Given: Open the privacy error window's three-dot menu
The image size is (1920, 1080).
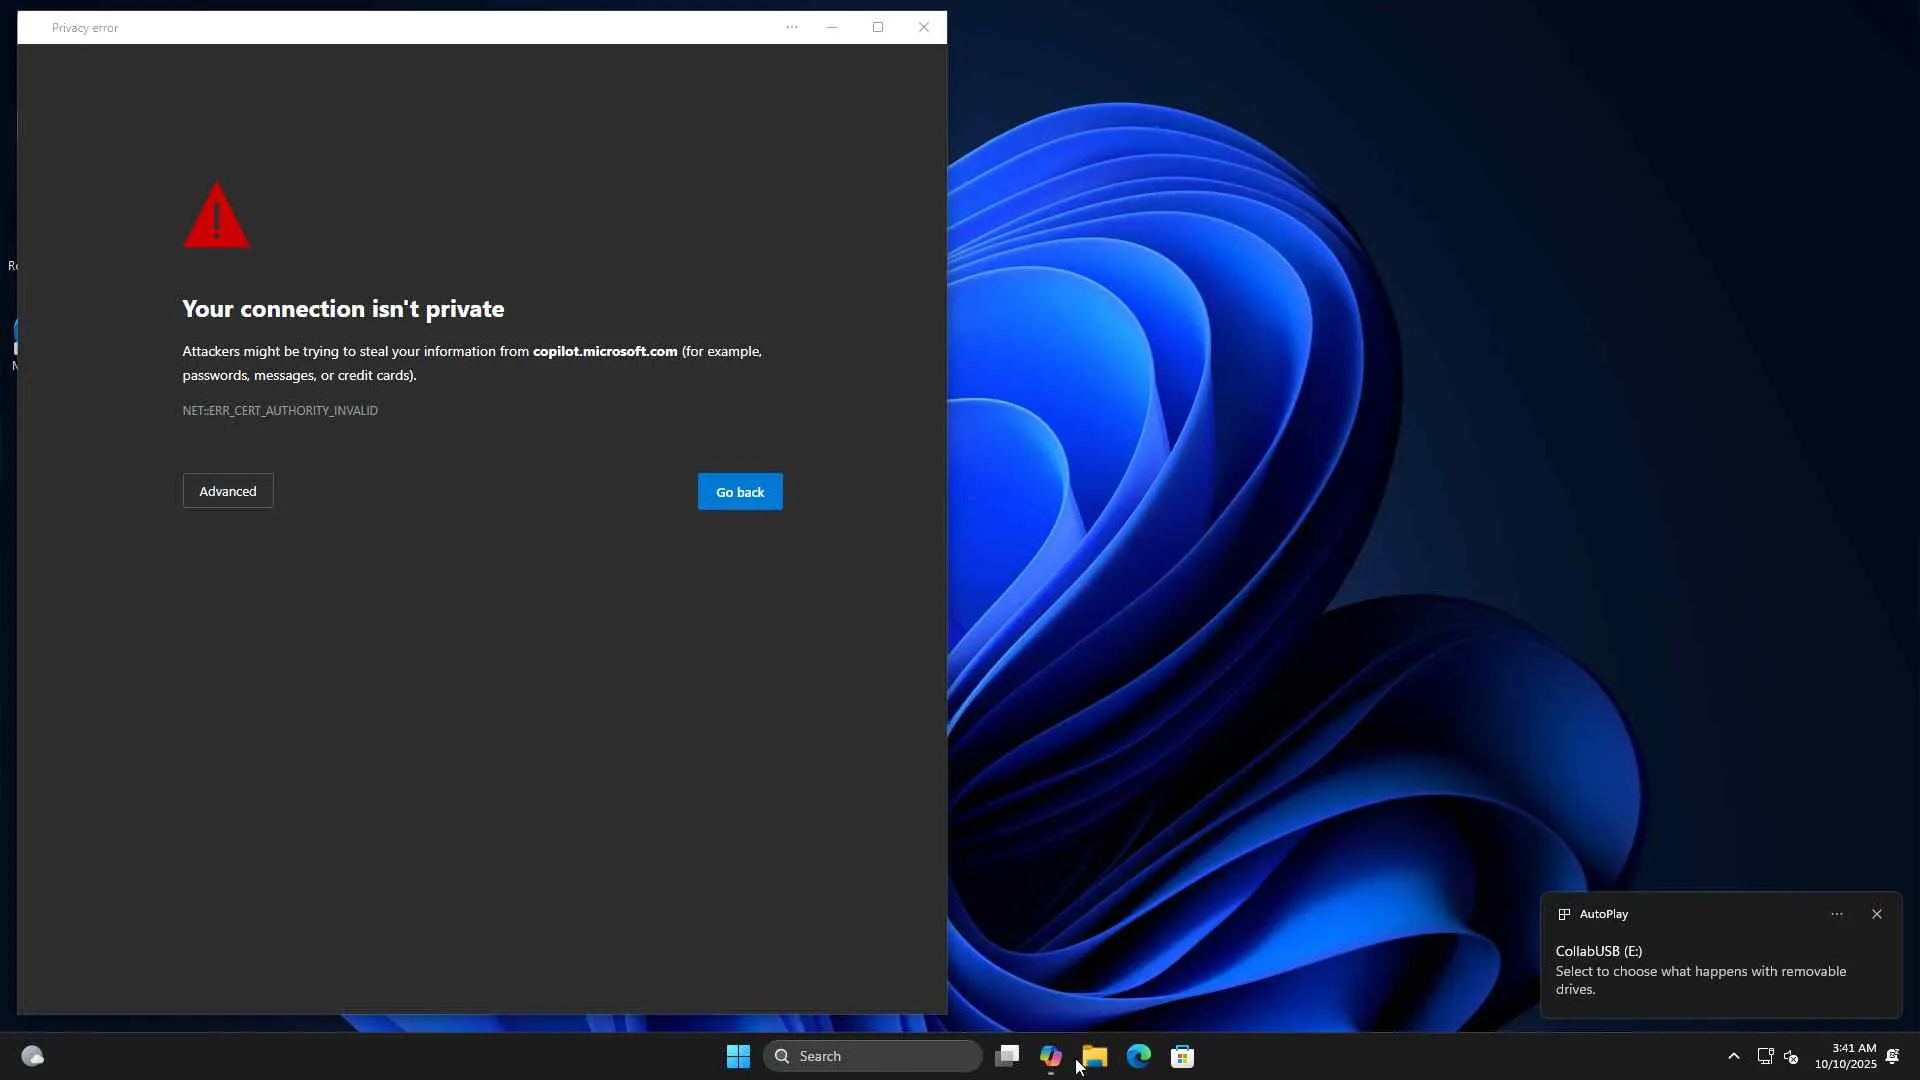Looking at the screenshot, I should (792, 27).
